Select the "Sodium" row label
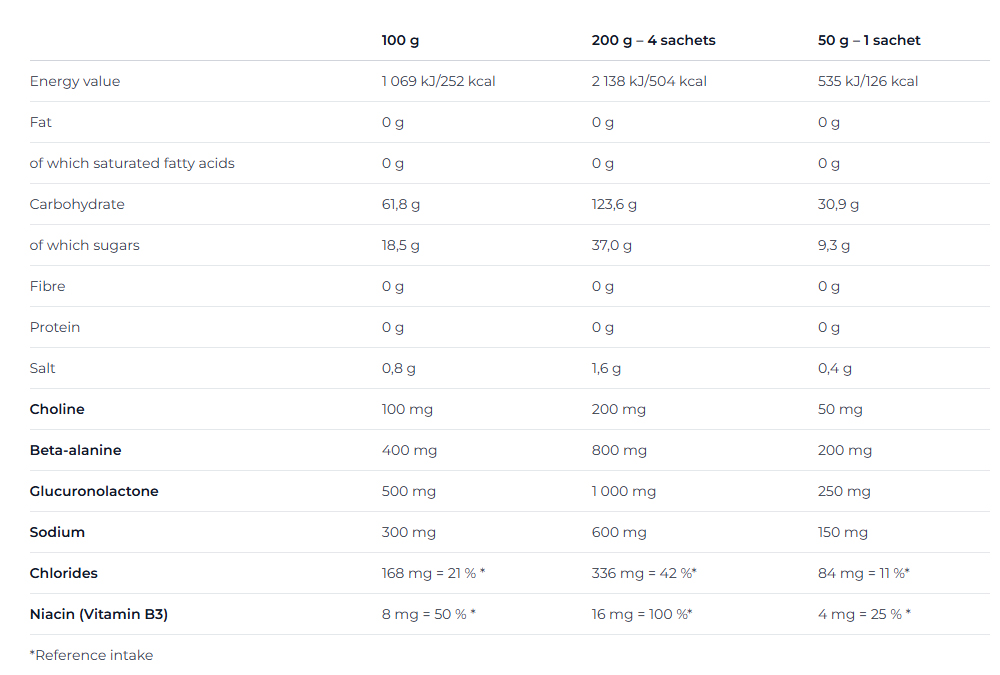The image size is (1000, 675). pos(57,533)
